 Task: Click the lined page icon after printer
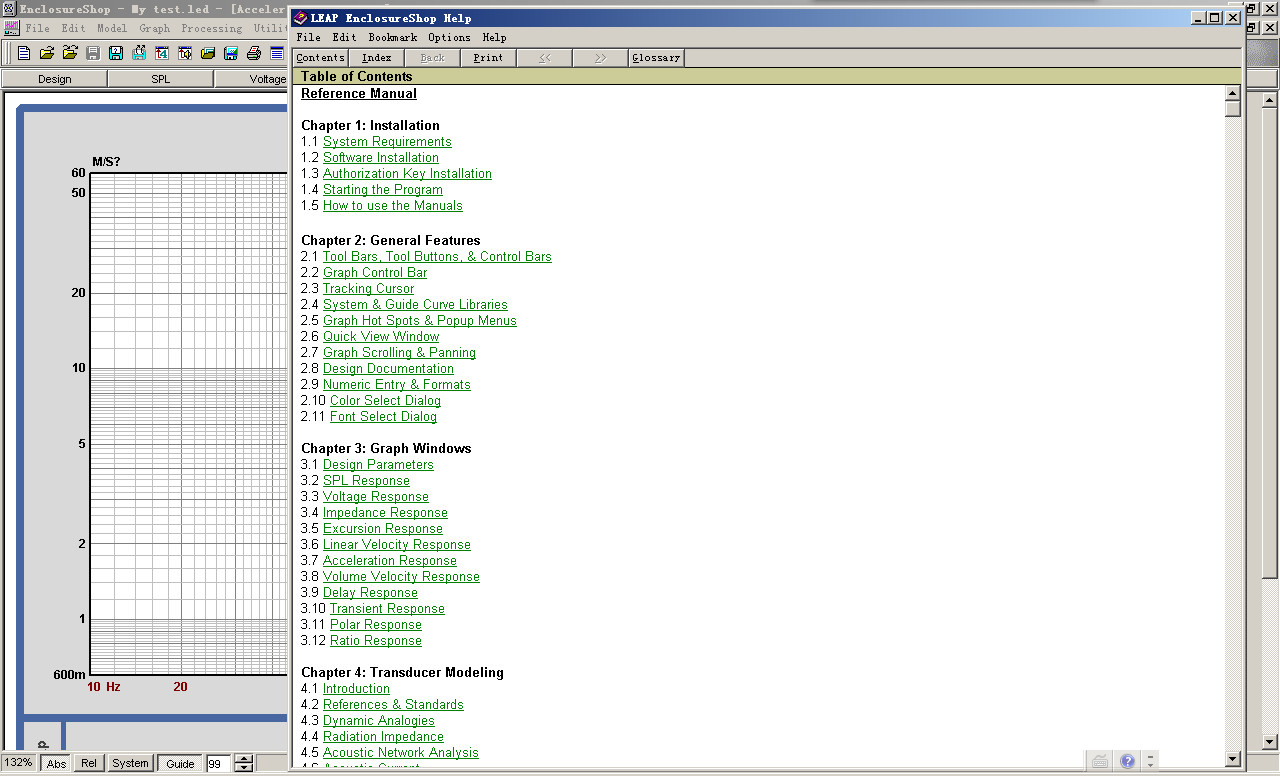276,53
